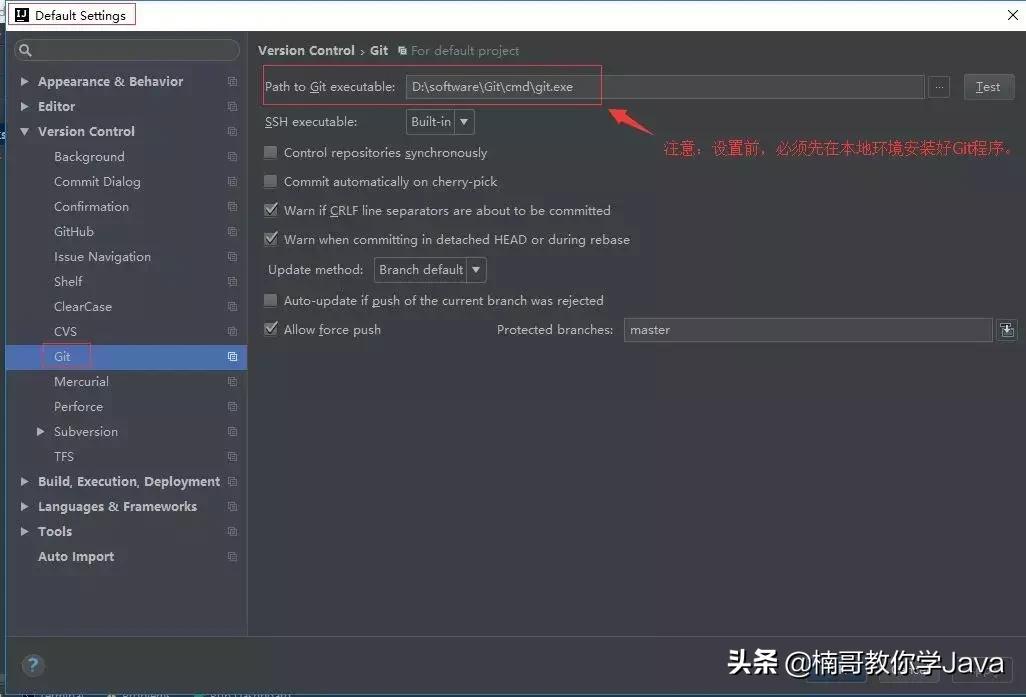Screen dimensions: 1026x697
Task: Click the browse button beside Git executable path
Action: [938, 87]
